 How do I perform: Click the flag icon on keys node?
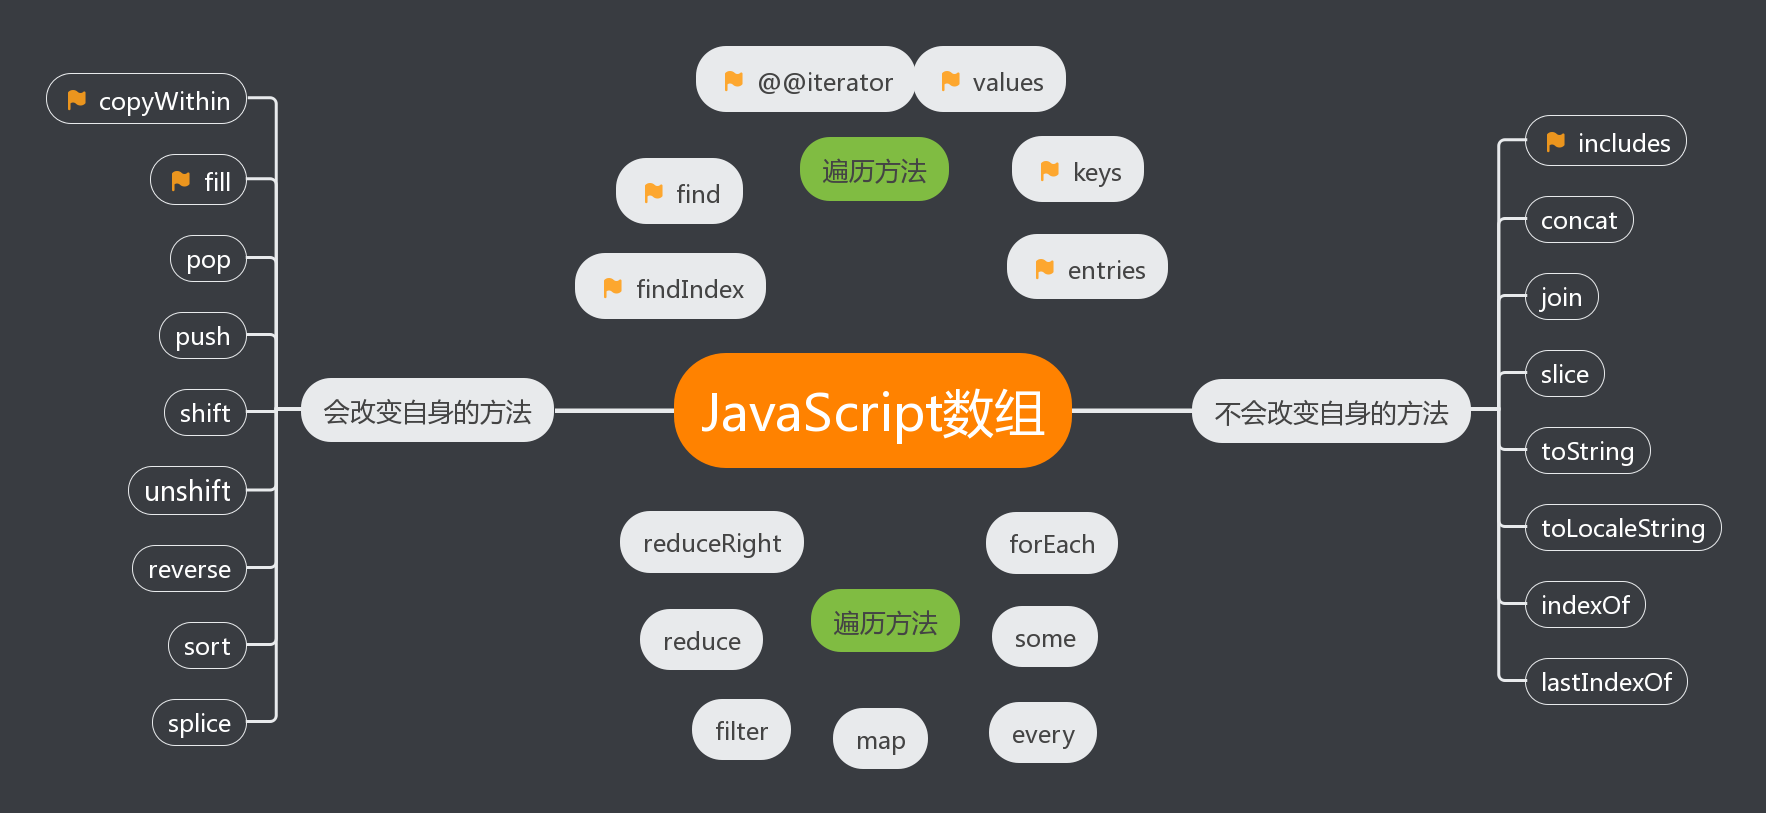1049,171
